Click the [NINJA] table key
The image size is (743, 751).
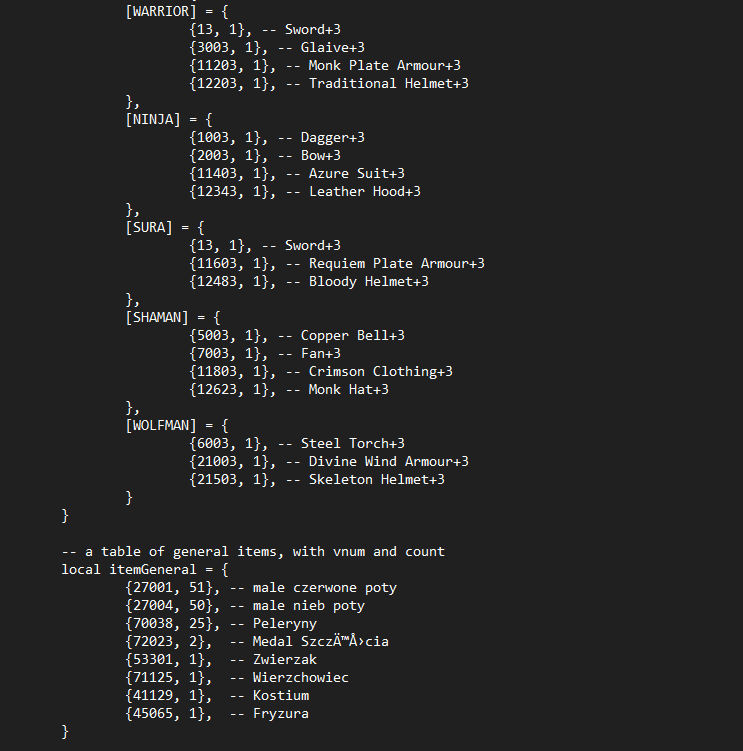pyautogui.click(x=154, y=119)
